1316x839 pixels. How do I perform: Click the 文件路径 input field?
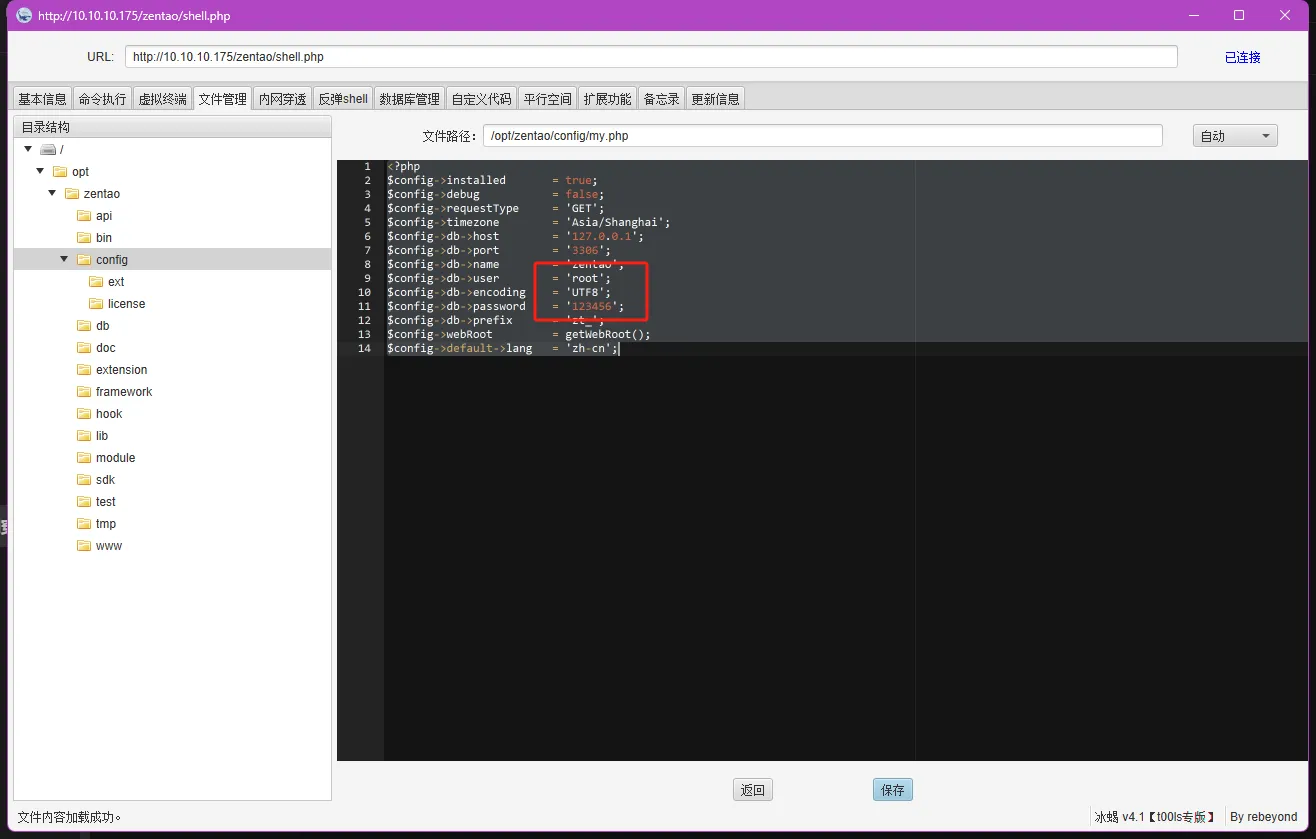[822, 135]
